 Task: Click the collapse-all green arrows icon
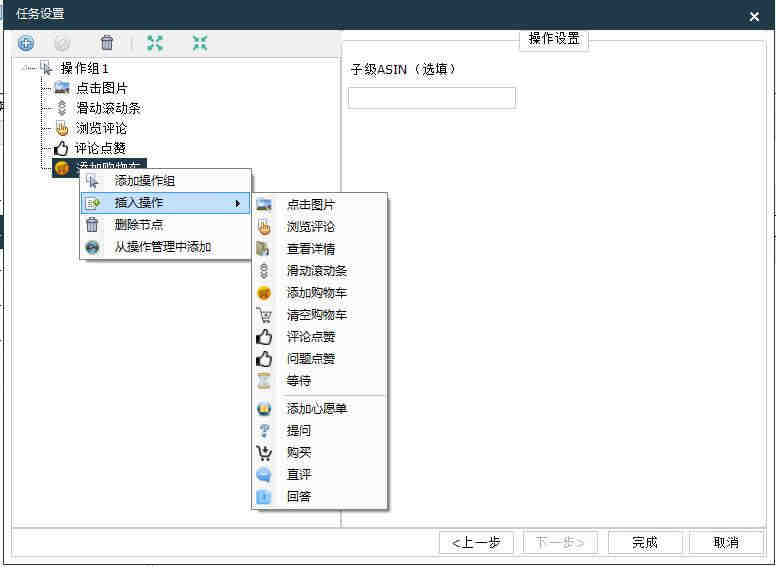coord(200,43)
